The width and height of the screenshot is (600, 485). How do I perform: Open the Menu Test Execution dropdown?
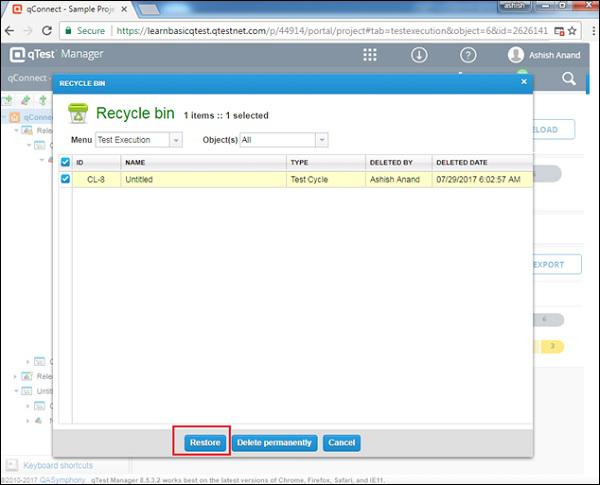[x=139, y=140]
